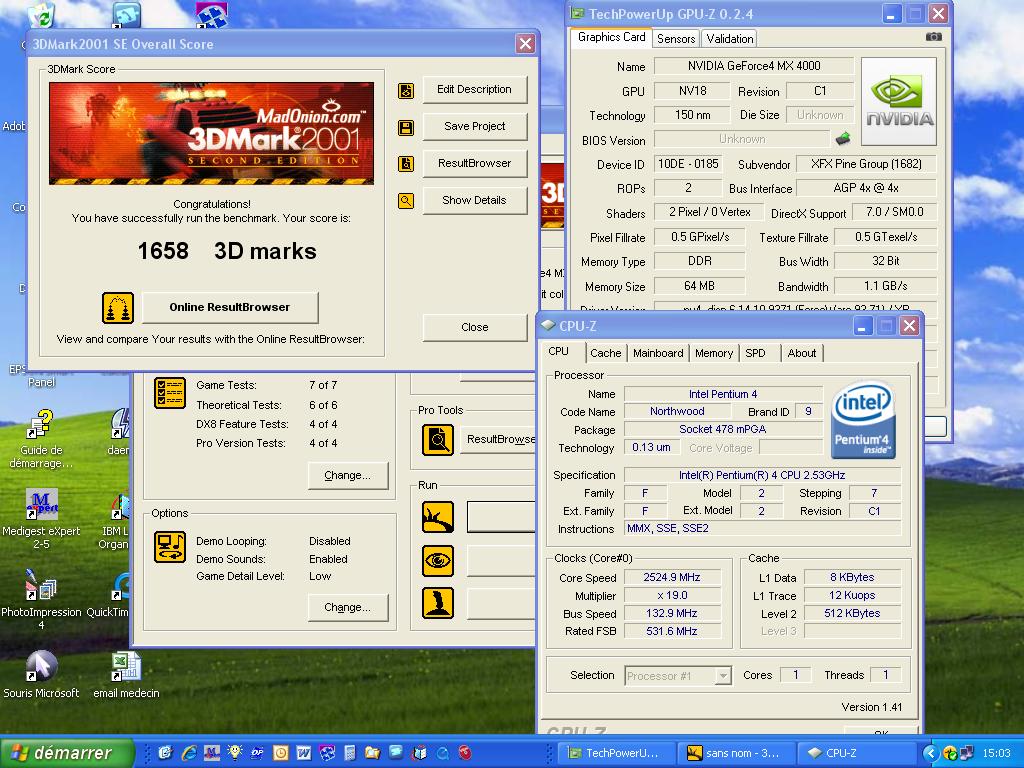This screenshot has height=768, width=1024.
Task: Click the Options music-monitor icon
Action: pyautogui.click(x=170, y=547)
